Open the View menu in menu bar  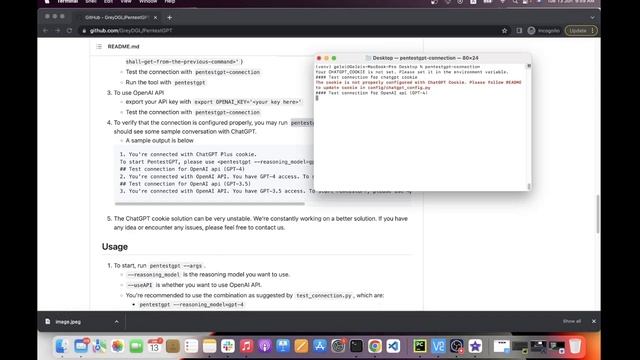pyautogui.click(x=126, y=2)
